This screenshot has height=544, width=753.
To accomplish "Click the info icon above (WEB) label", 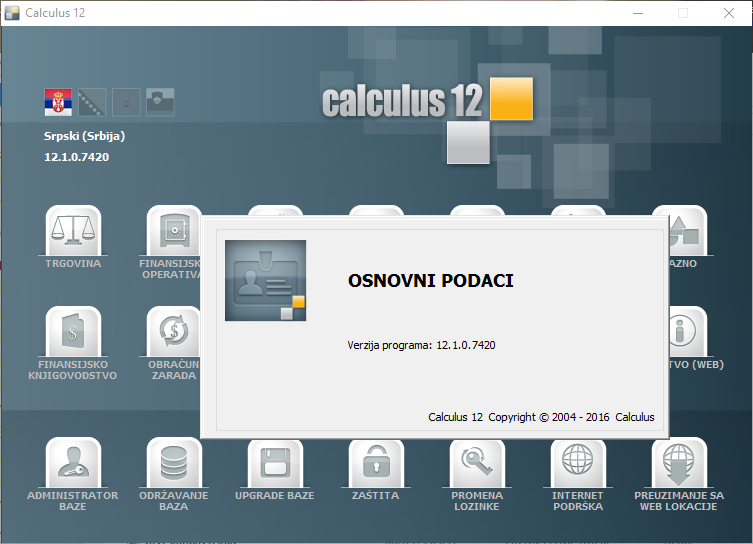I will tap(688, 332).
